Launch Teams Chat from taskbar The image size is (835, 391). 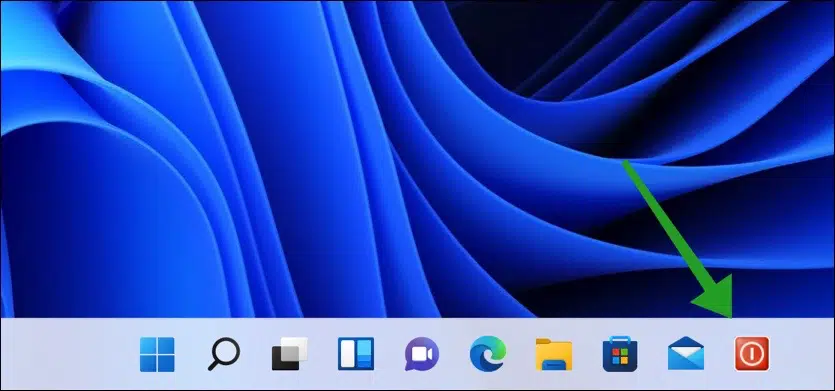click(x=422, y=354)
